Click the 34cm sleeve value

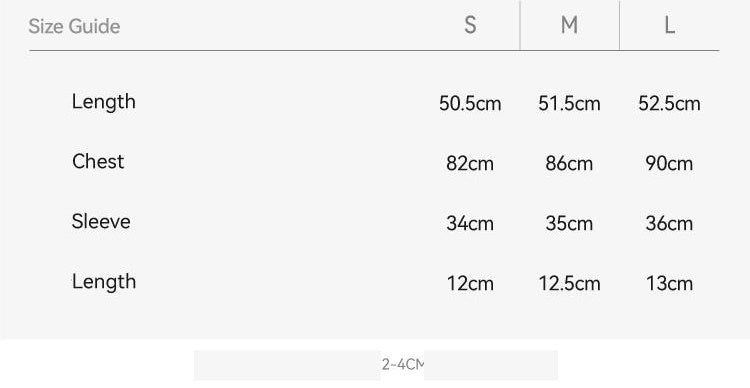coord(470,223)
